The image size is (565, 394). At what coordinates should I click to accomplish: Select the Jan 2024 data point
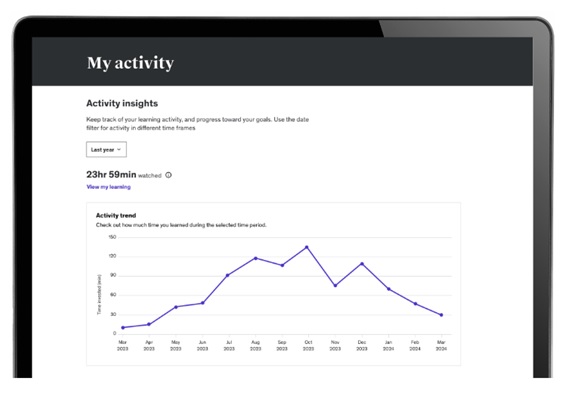coord(388,289)
